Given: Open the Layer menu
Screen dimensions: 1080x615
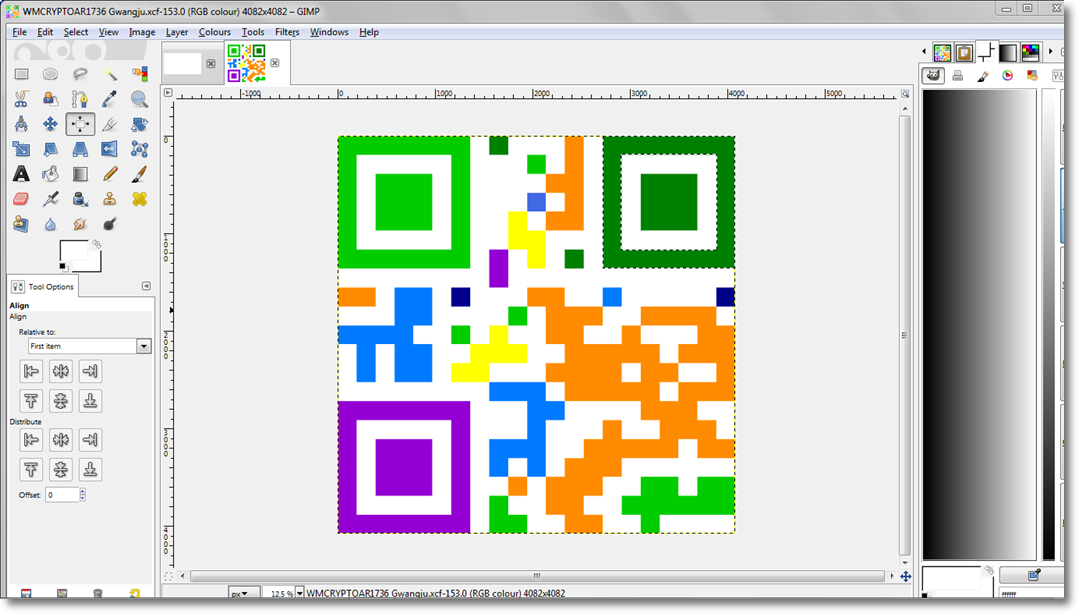Looking at the screenshot, I should [x=177, y=32].
